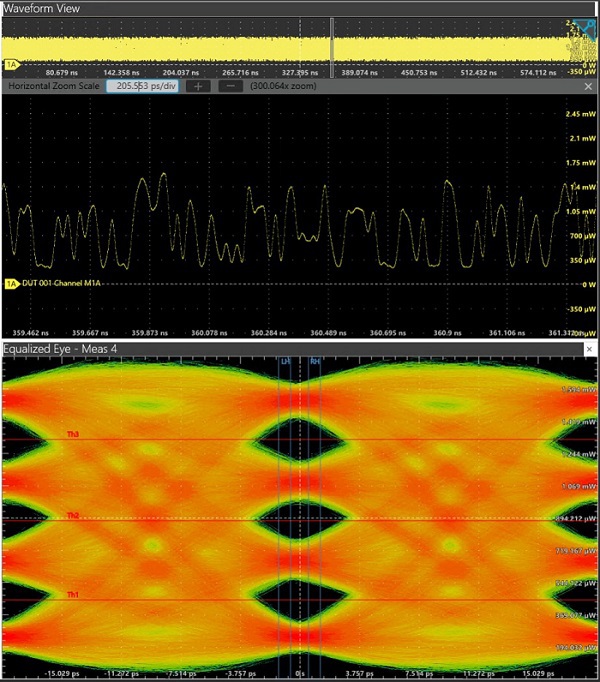This screenshot has height=682, width=600.
Task: Click the Th1 threshold label
Action: [x=72, y=596]
